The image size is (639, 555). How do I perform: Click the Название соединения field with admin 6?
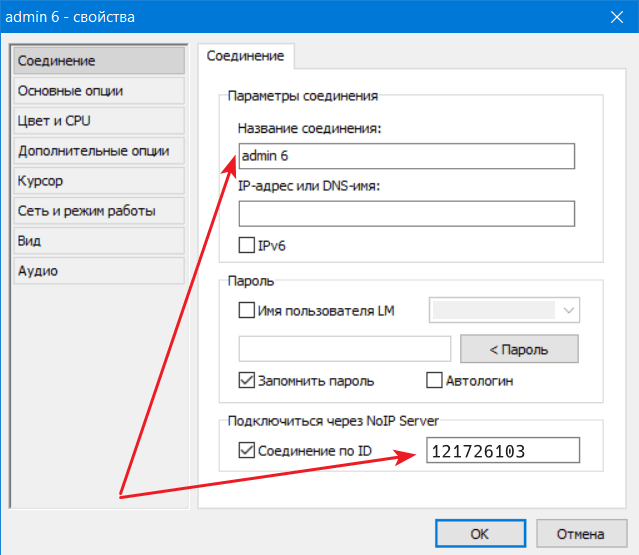tap(406, 156)
